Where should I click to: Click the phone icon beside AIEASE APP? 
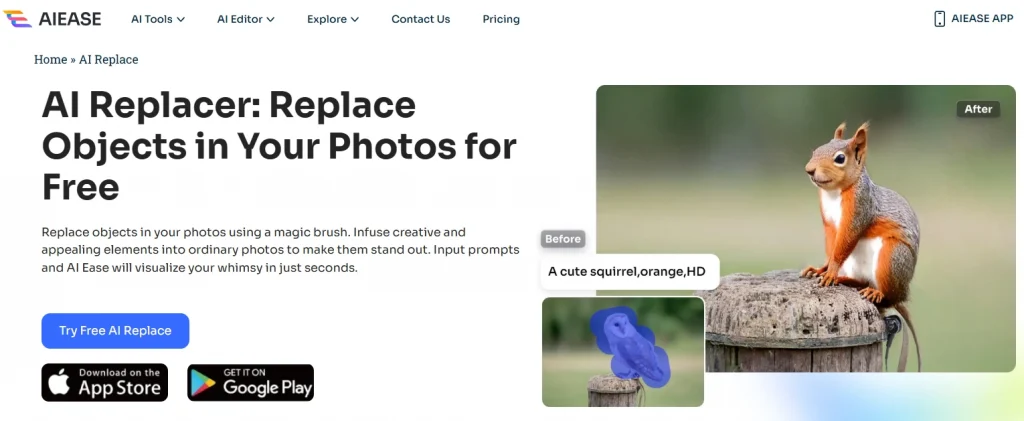coord(939,19)
